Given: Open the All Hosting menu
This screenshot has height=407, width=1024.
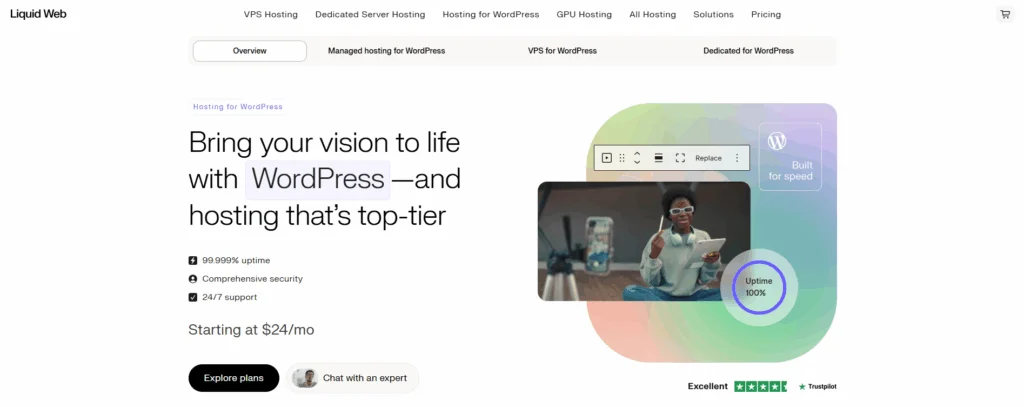Looking at the screenshot, I should [652, 14].
